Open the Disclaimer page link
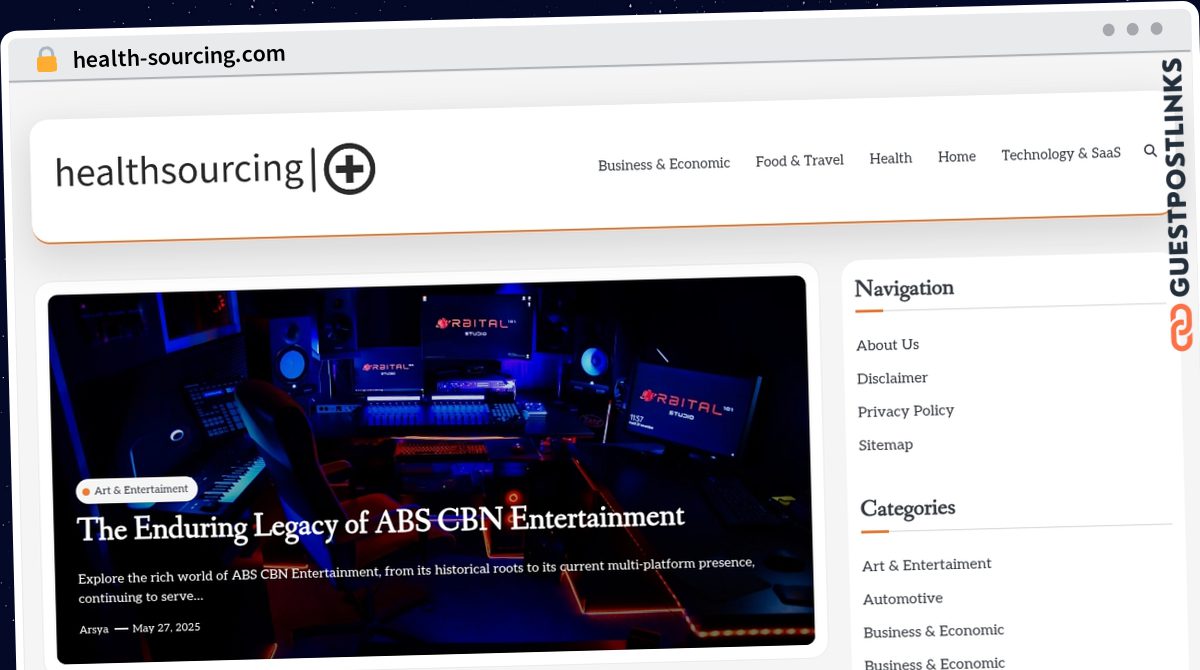 [892, 378]
